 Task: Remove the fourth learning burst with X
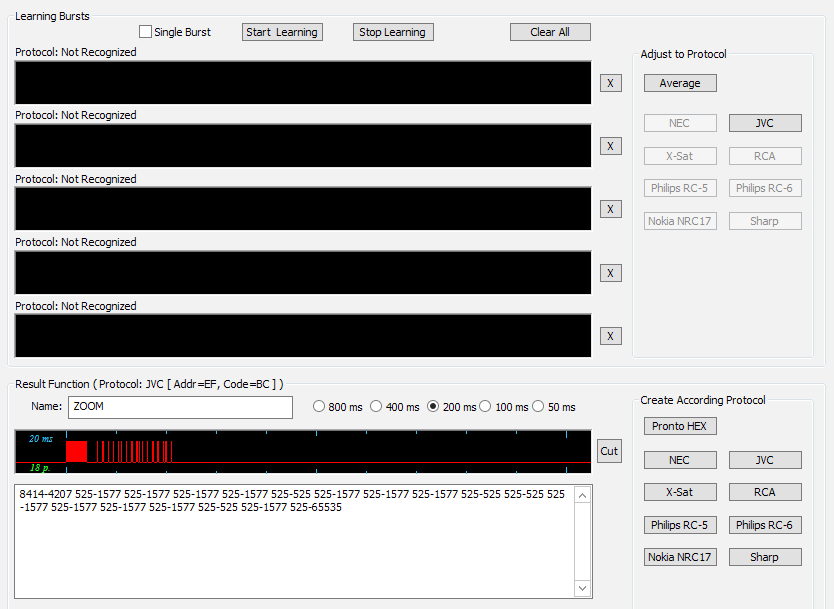pos(611,273)
